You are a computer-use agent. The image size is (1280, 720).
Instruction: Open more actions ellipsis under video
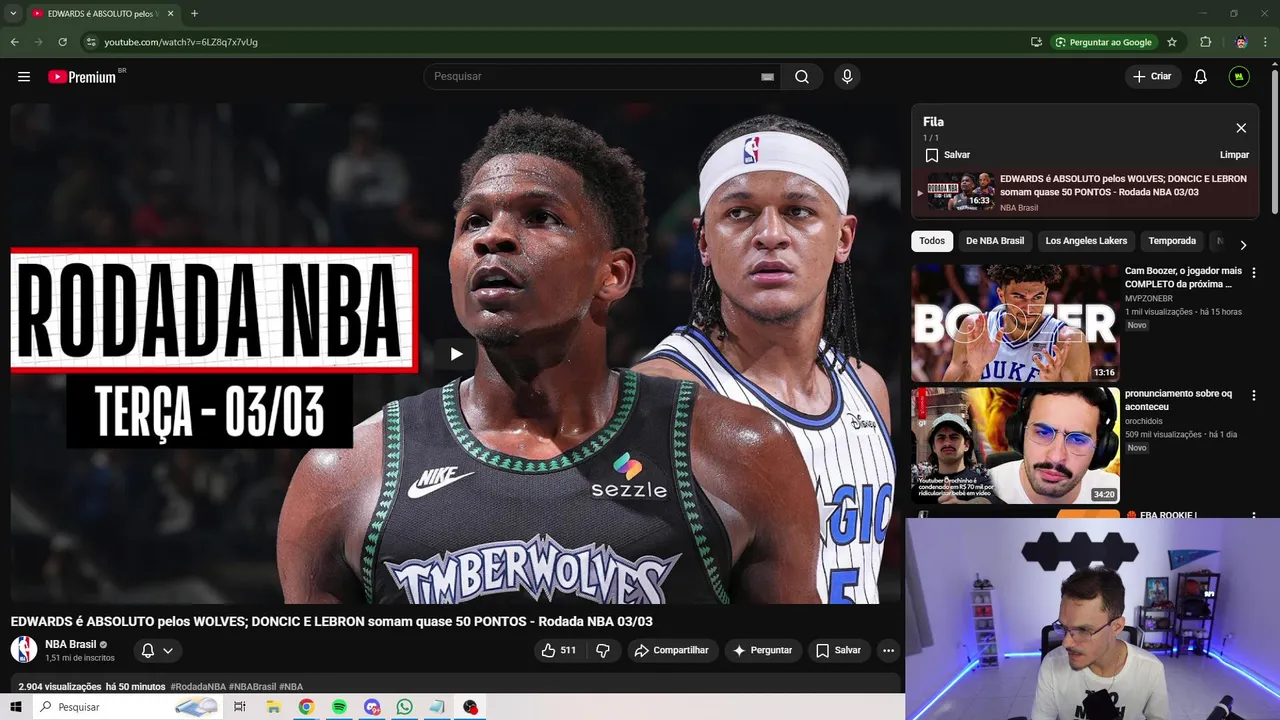tap(888, 650)
